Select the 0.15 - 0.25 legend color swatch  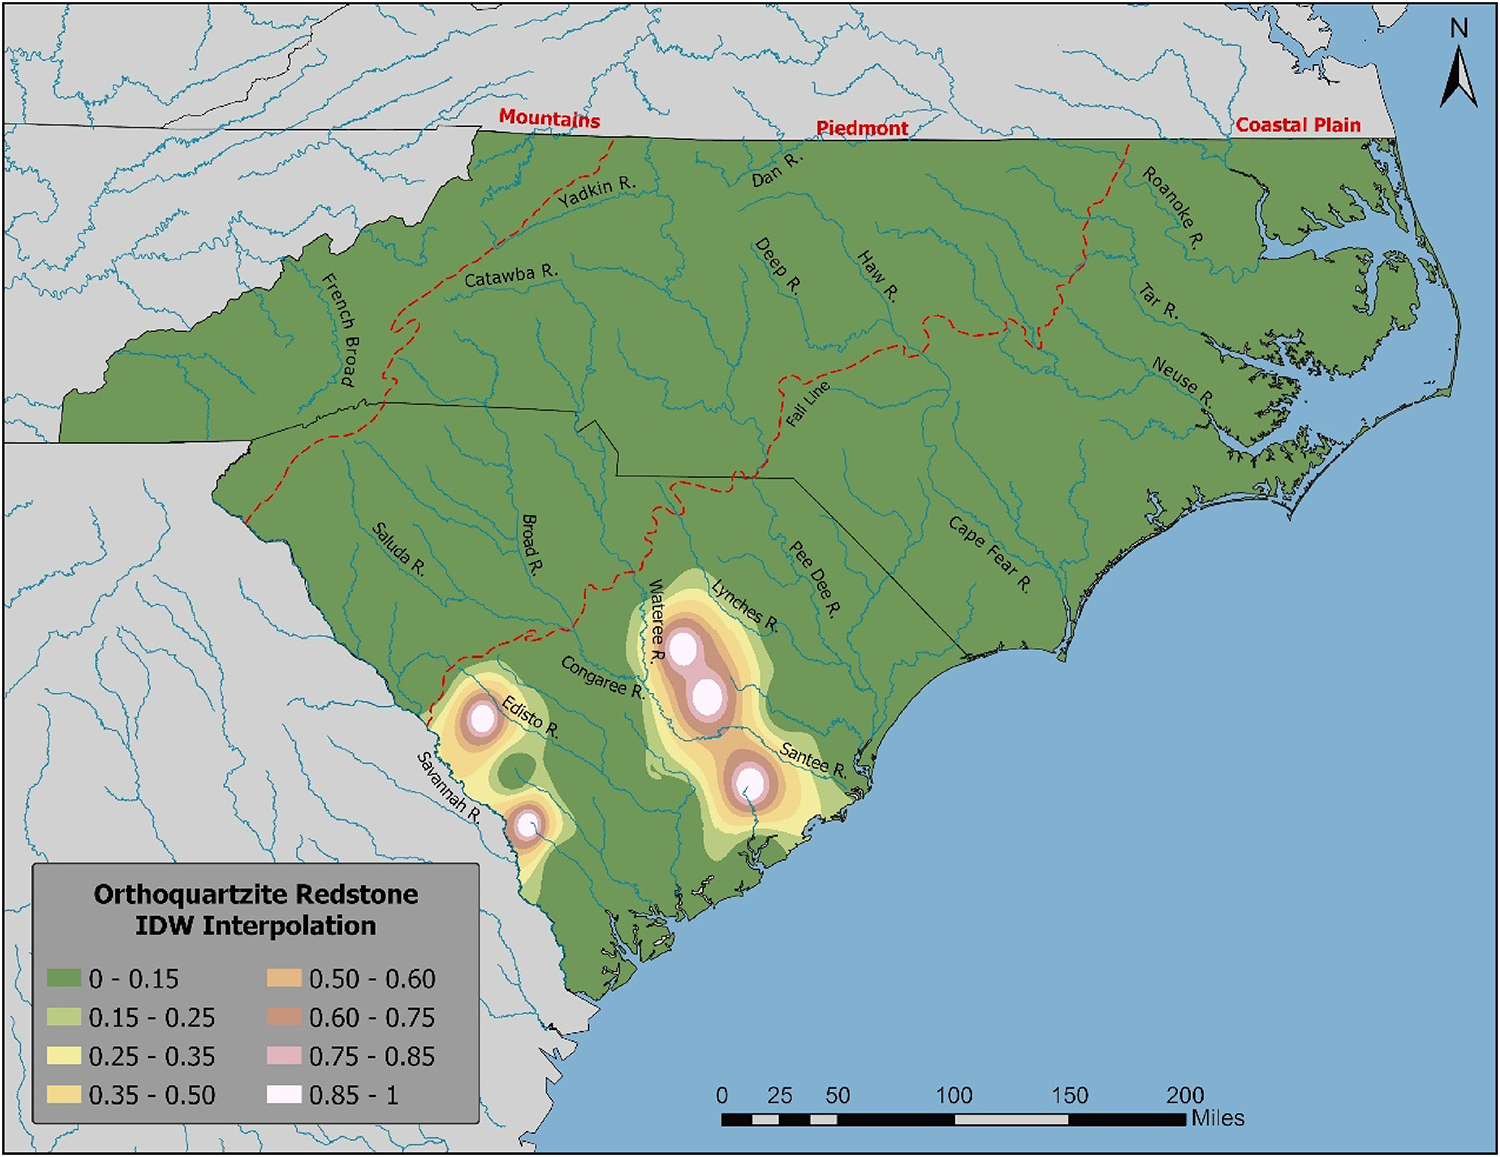(x=64, y=1017)
